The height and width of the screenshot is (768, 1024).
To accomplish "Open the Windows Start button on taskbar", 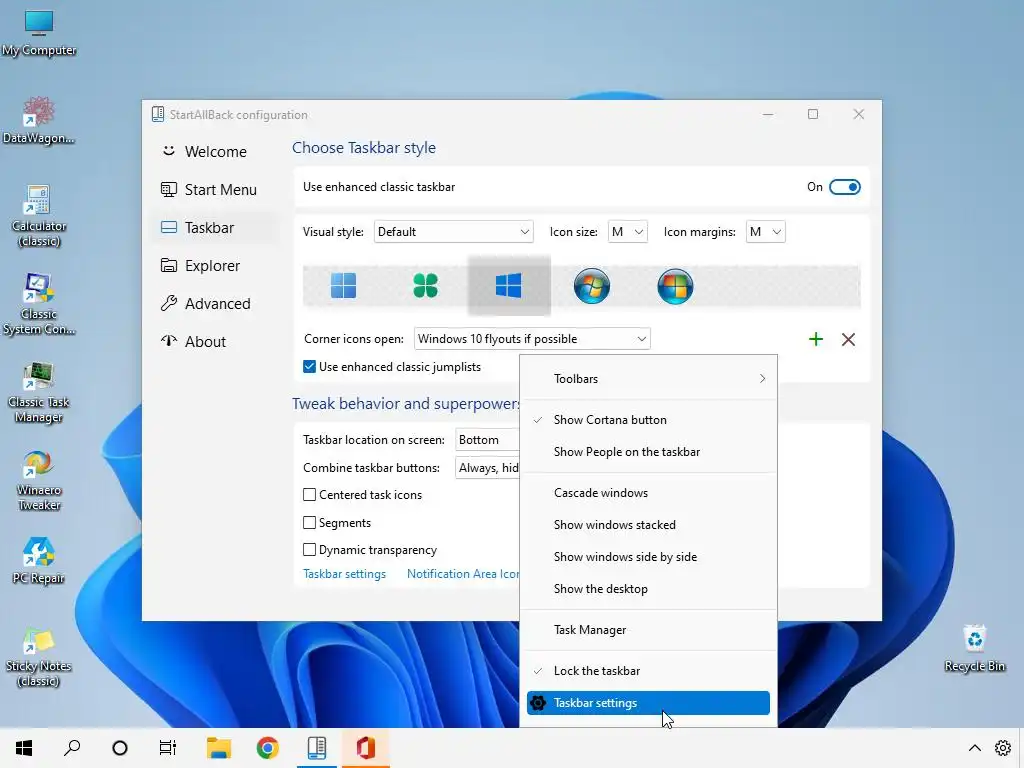I will [x=24, y=748].
